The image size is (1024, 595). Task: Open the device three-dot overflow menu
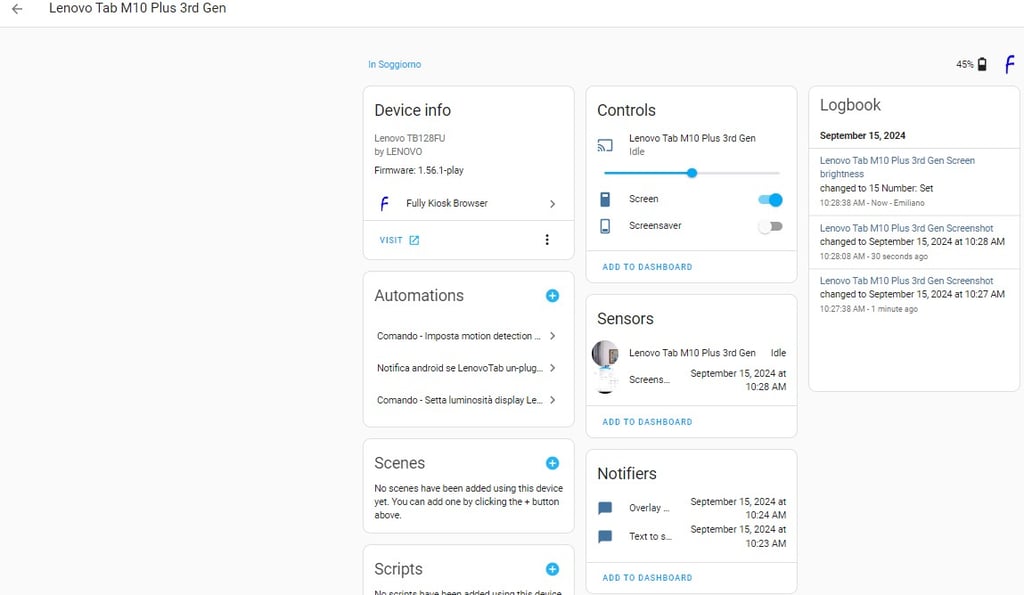547,240
